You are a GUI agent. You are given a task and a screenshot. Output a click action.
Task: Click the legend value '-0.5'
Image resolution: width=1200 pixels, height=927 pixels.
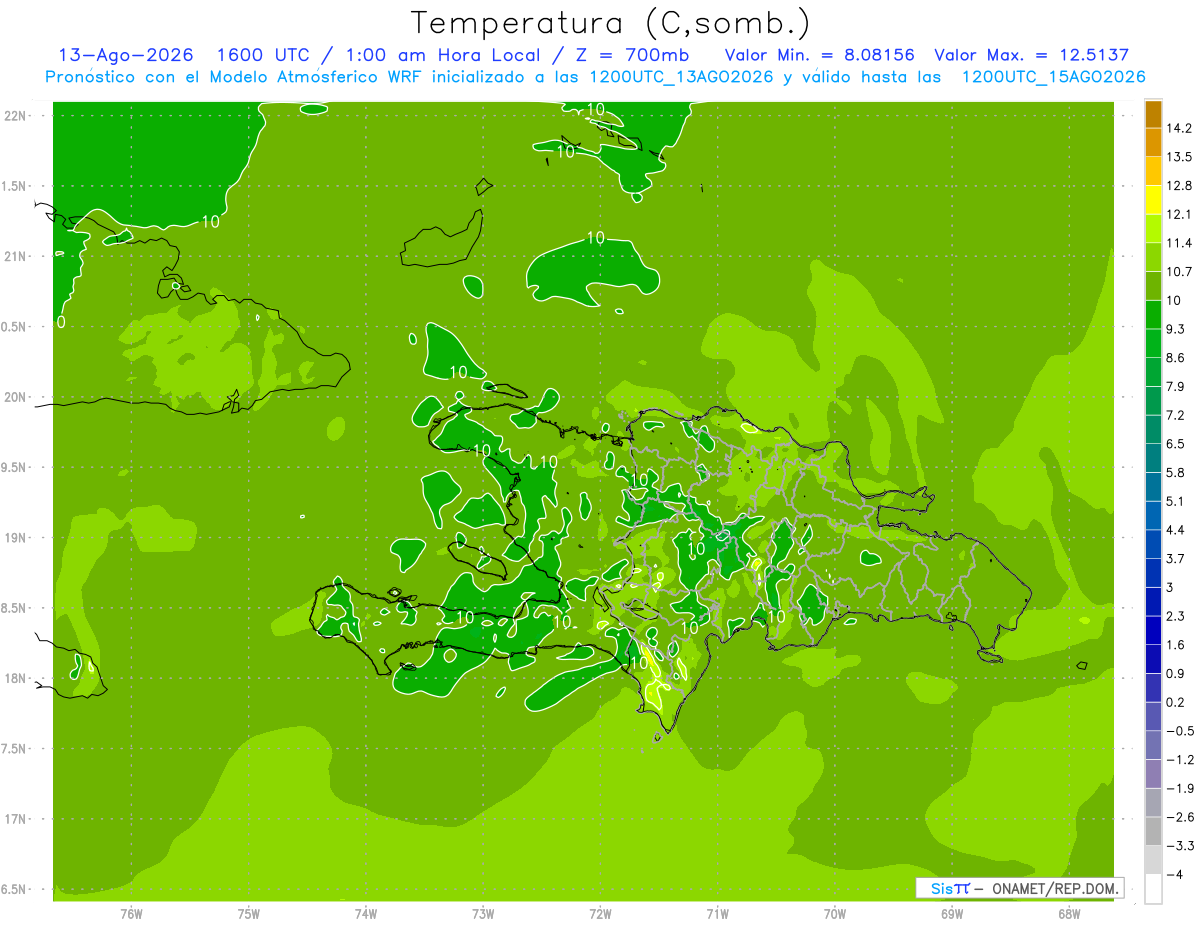tap(1179, 731)
